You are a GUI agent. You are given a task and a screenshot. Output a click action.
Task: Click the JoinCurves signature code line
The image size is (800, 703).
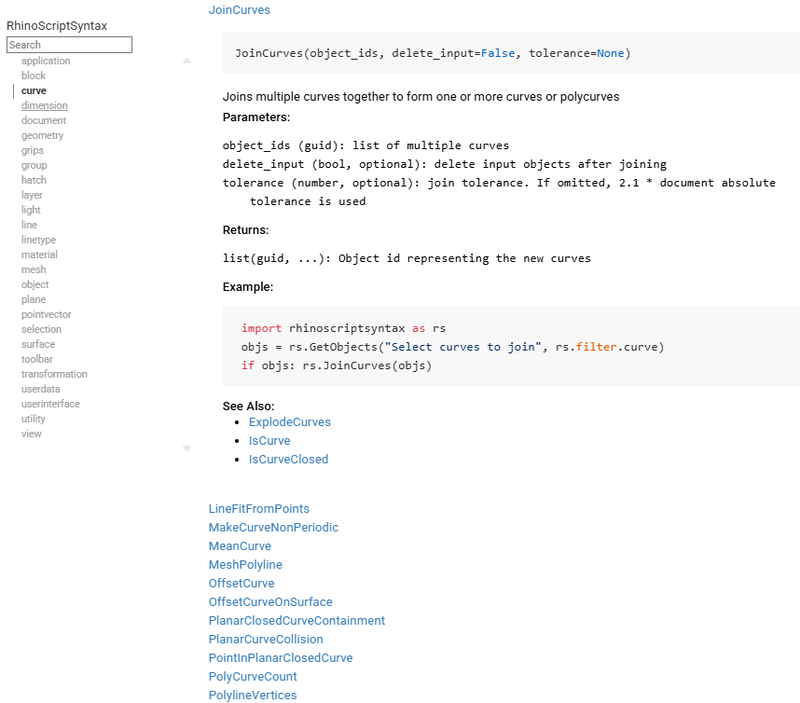click(x=433, y=53)
